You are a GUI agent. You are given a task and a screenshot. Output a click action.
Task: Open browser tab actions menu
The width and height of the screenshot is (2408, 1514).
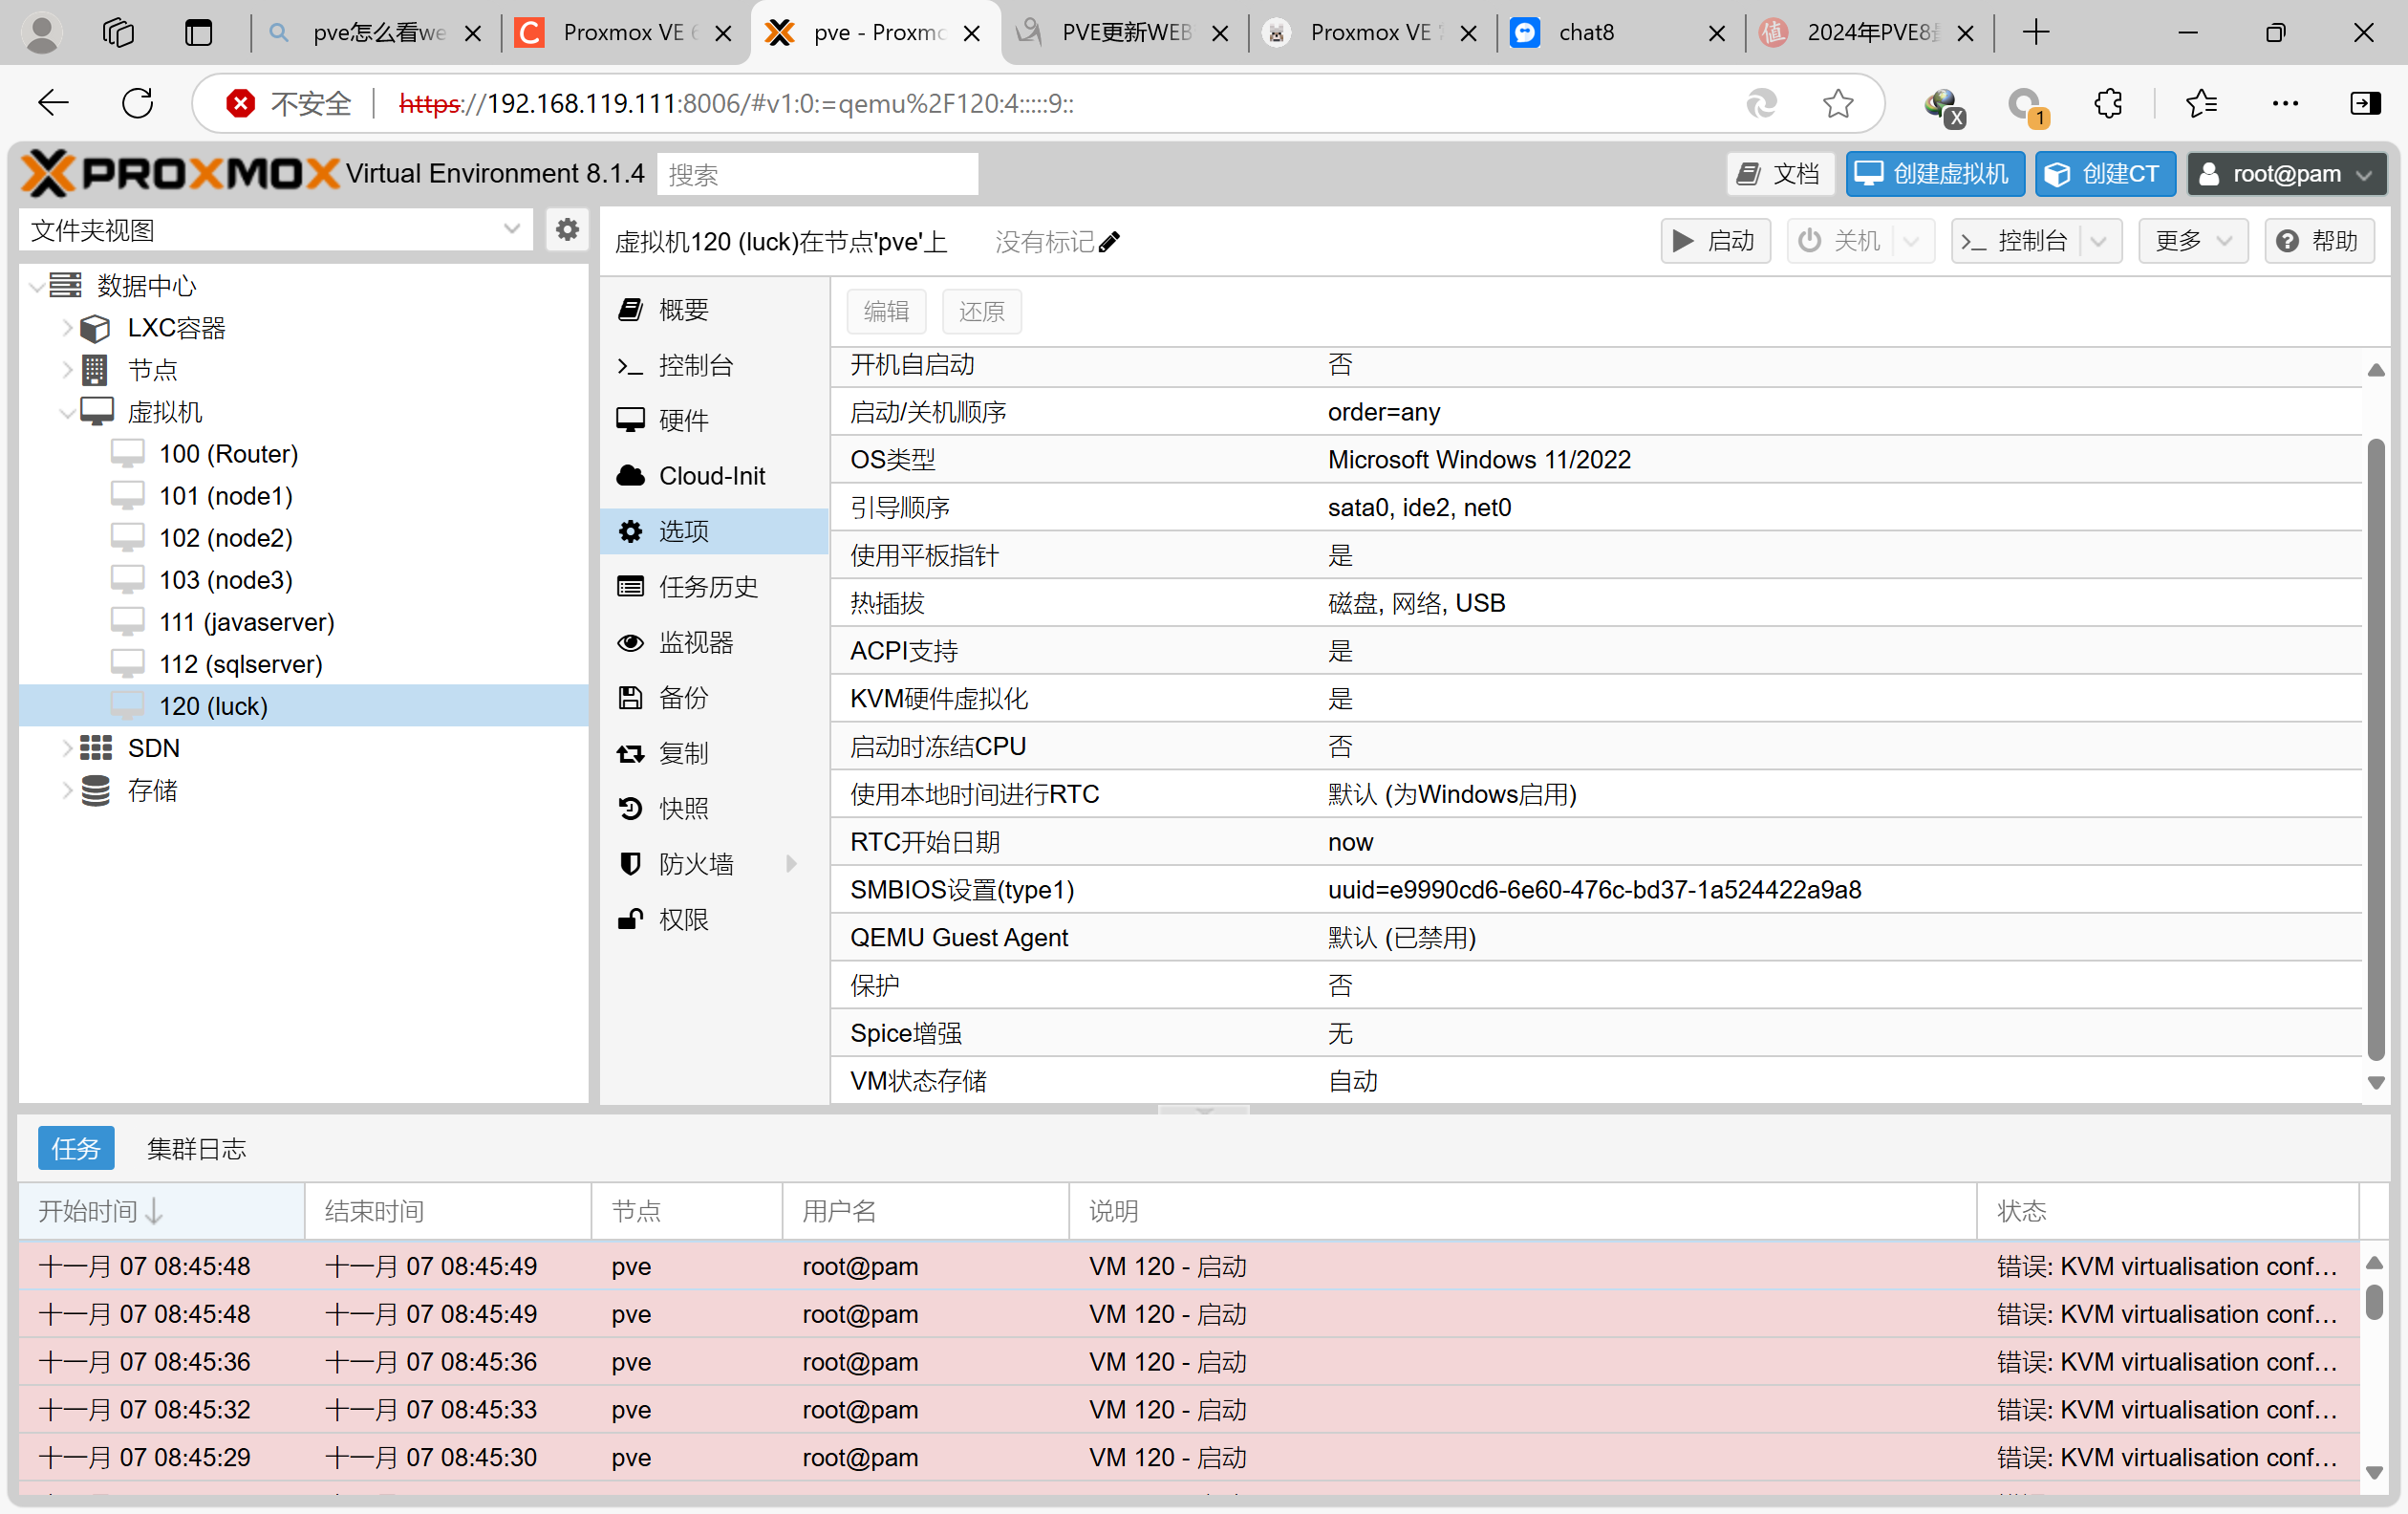[x=199, y=33]
